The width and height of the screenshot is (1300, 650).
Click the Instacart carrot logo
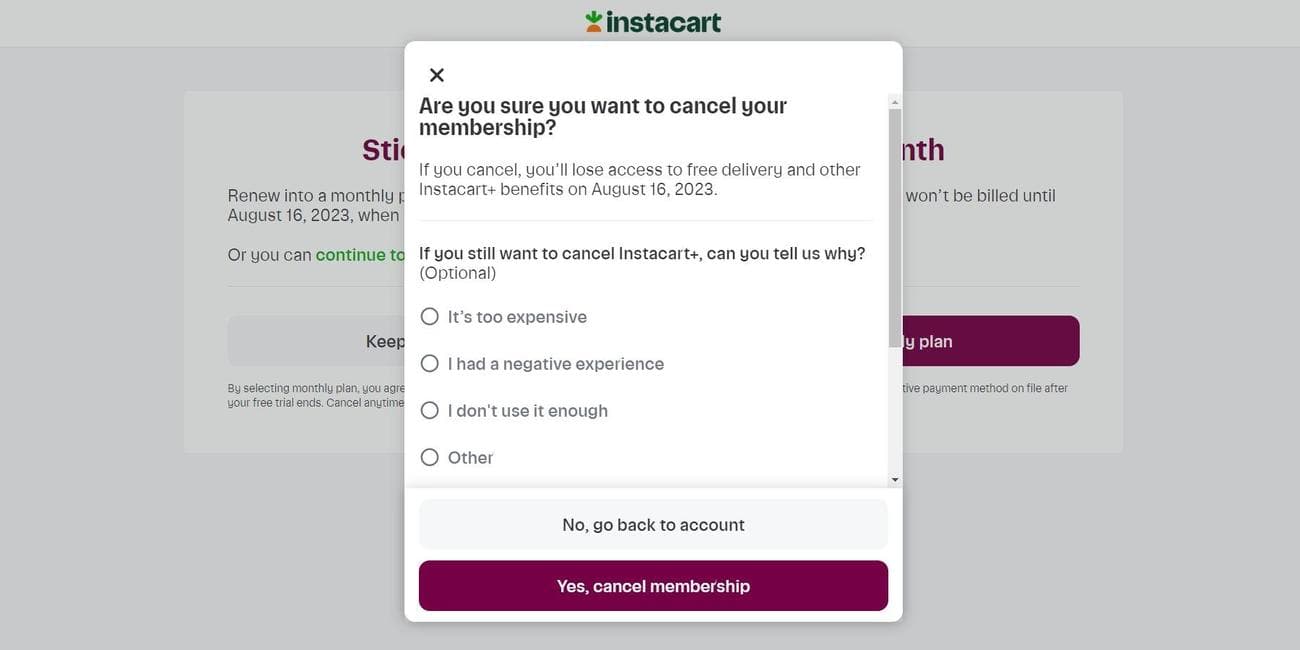click(594, 19)
